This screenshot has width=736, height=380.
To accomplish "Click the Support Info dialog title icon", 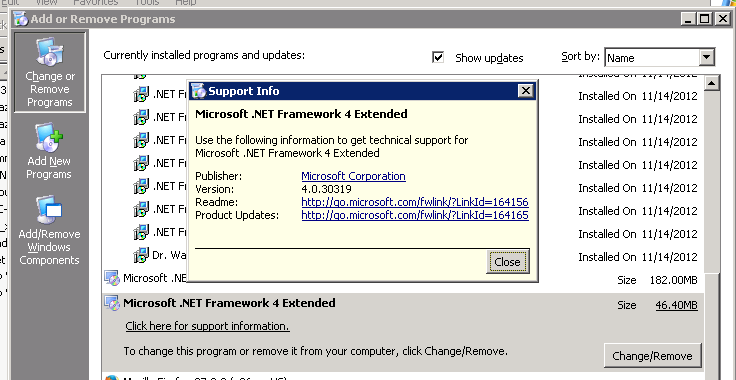I will coord(199,91).
